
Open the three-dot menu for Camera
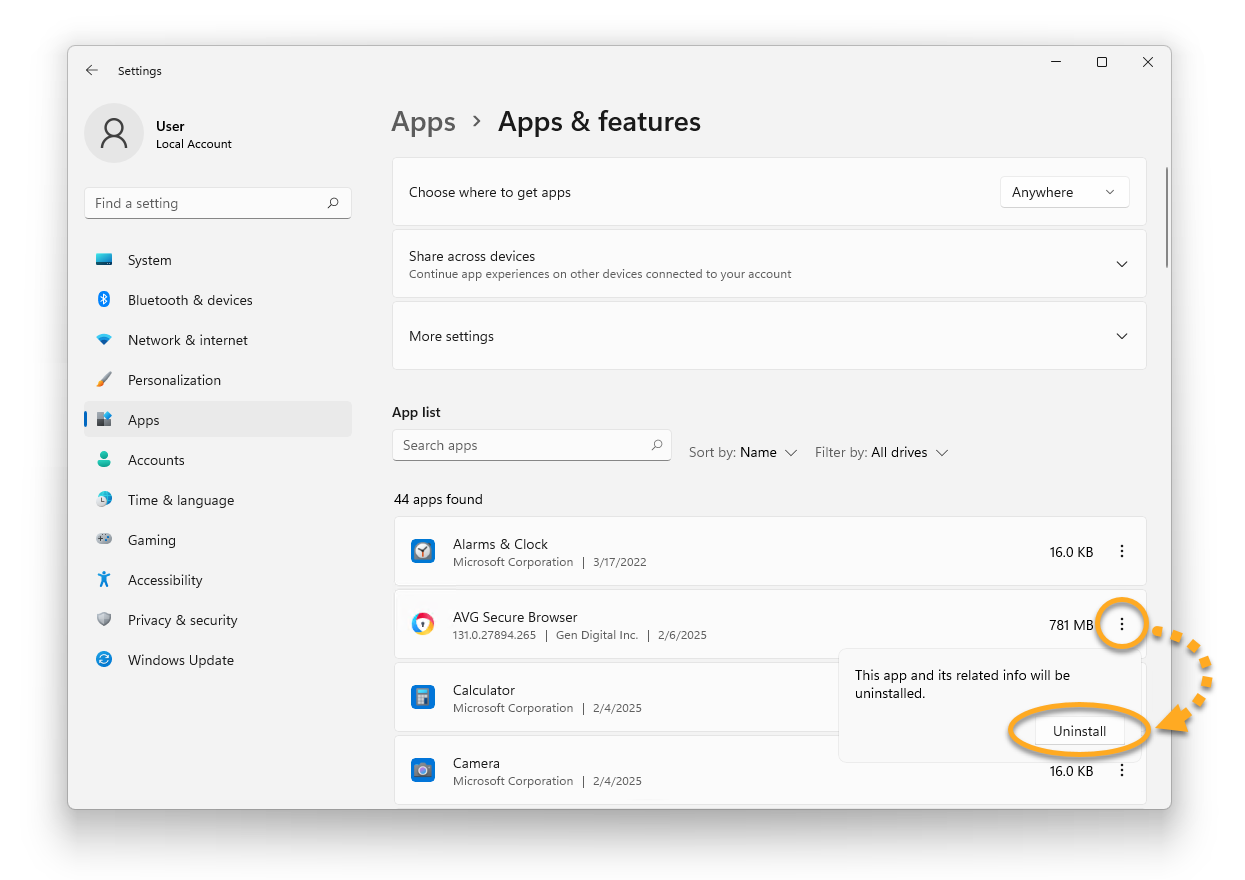click(1122, 770)
